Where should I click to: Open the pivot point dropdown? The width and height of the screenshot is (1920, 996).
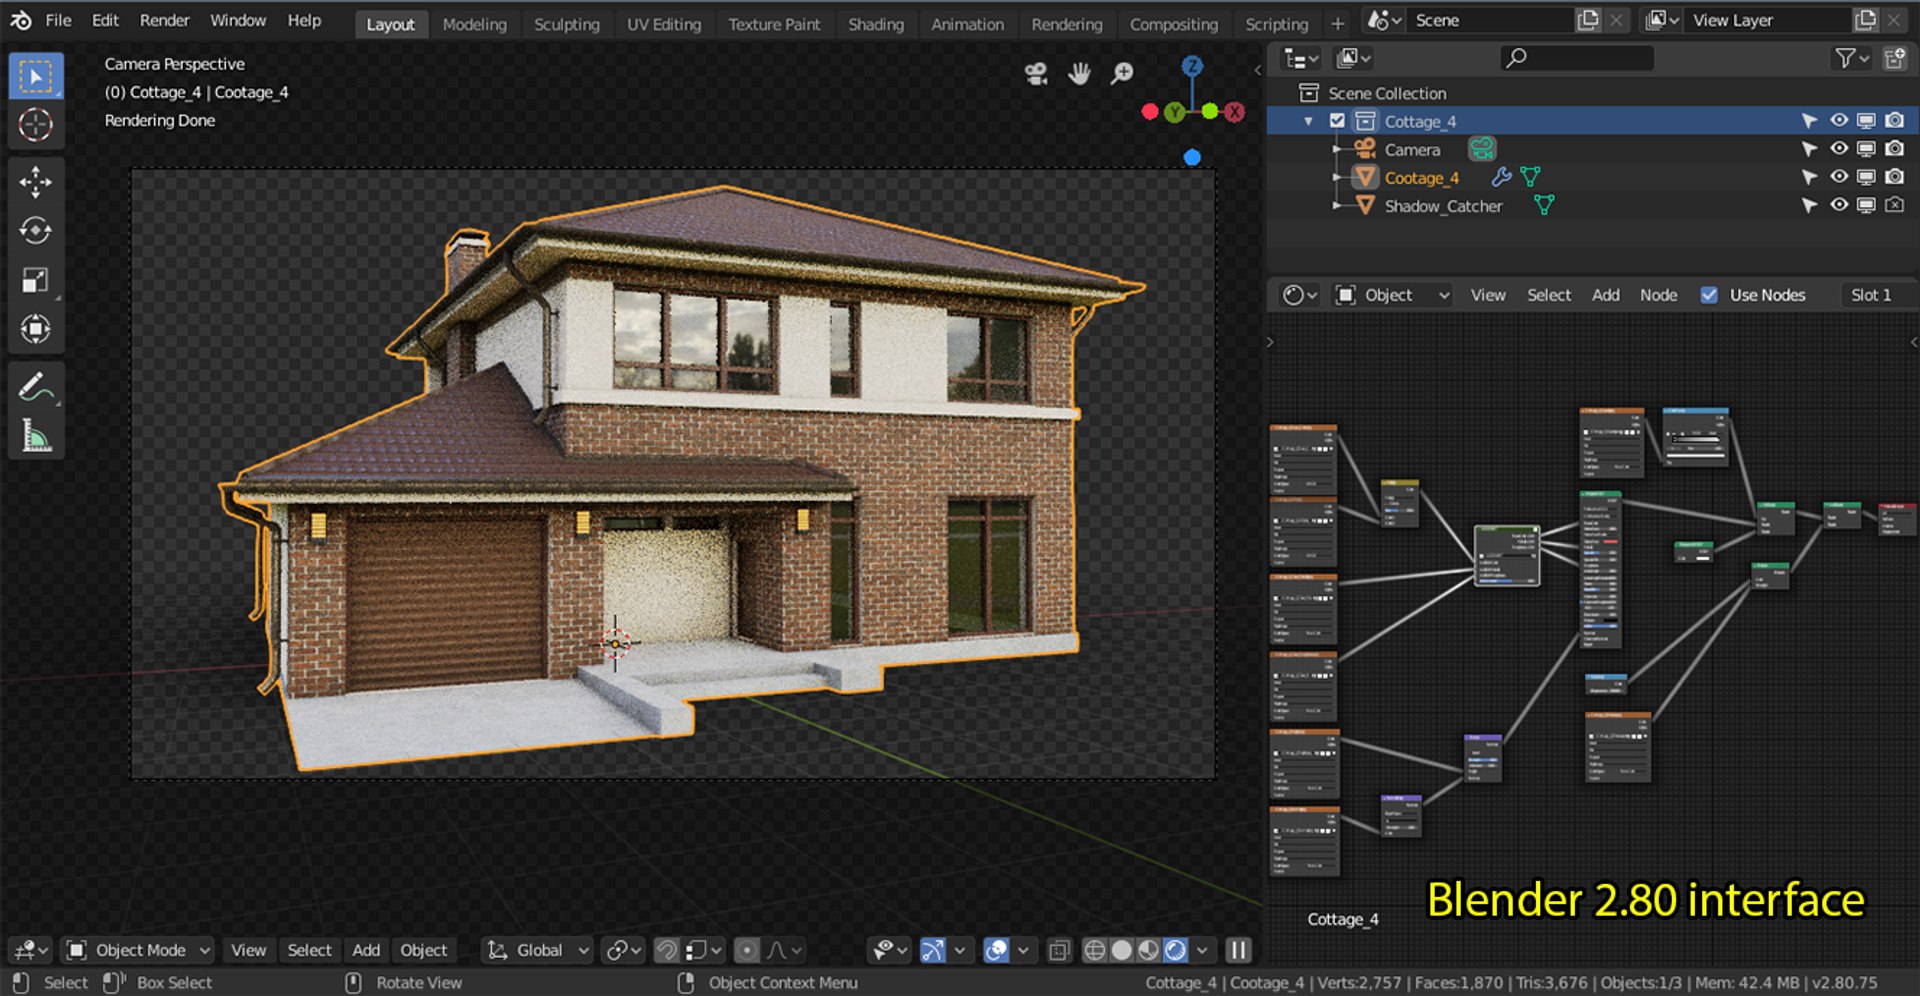(x=624, y=950)
